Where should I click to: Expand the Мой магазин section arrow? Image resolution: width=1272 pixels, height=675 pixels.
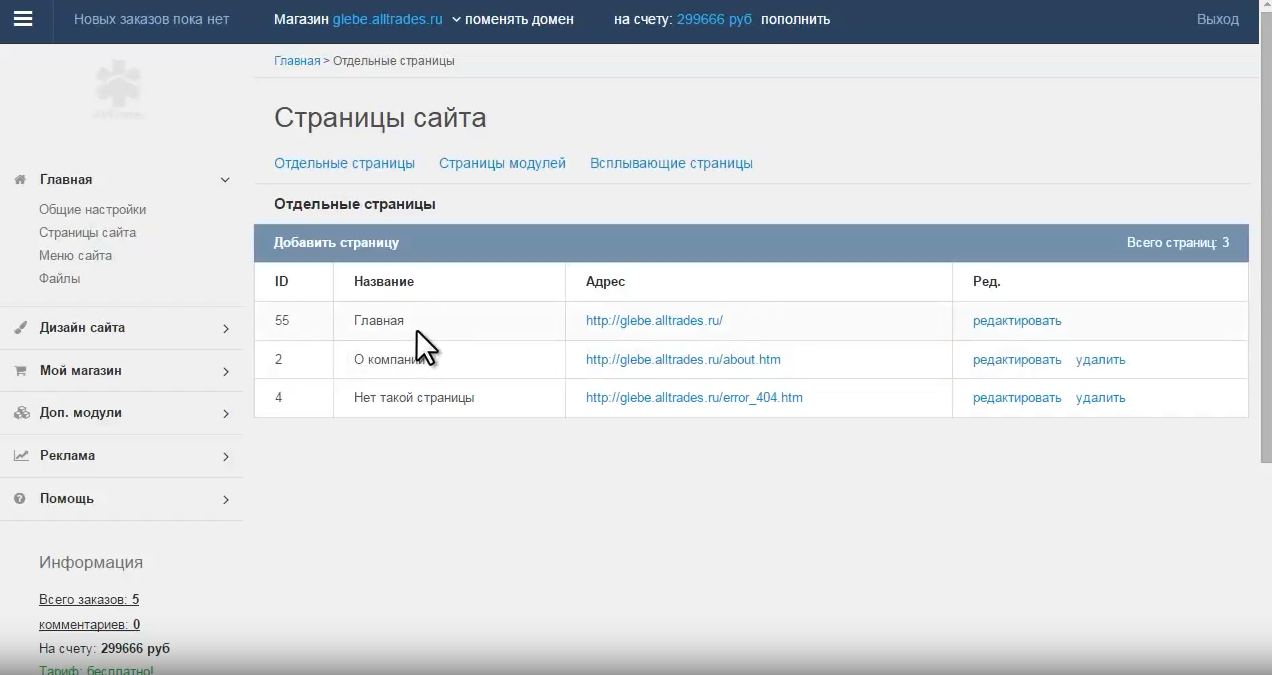tap(225, 372)
